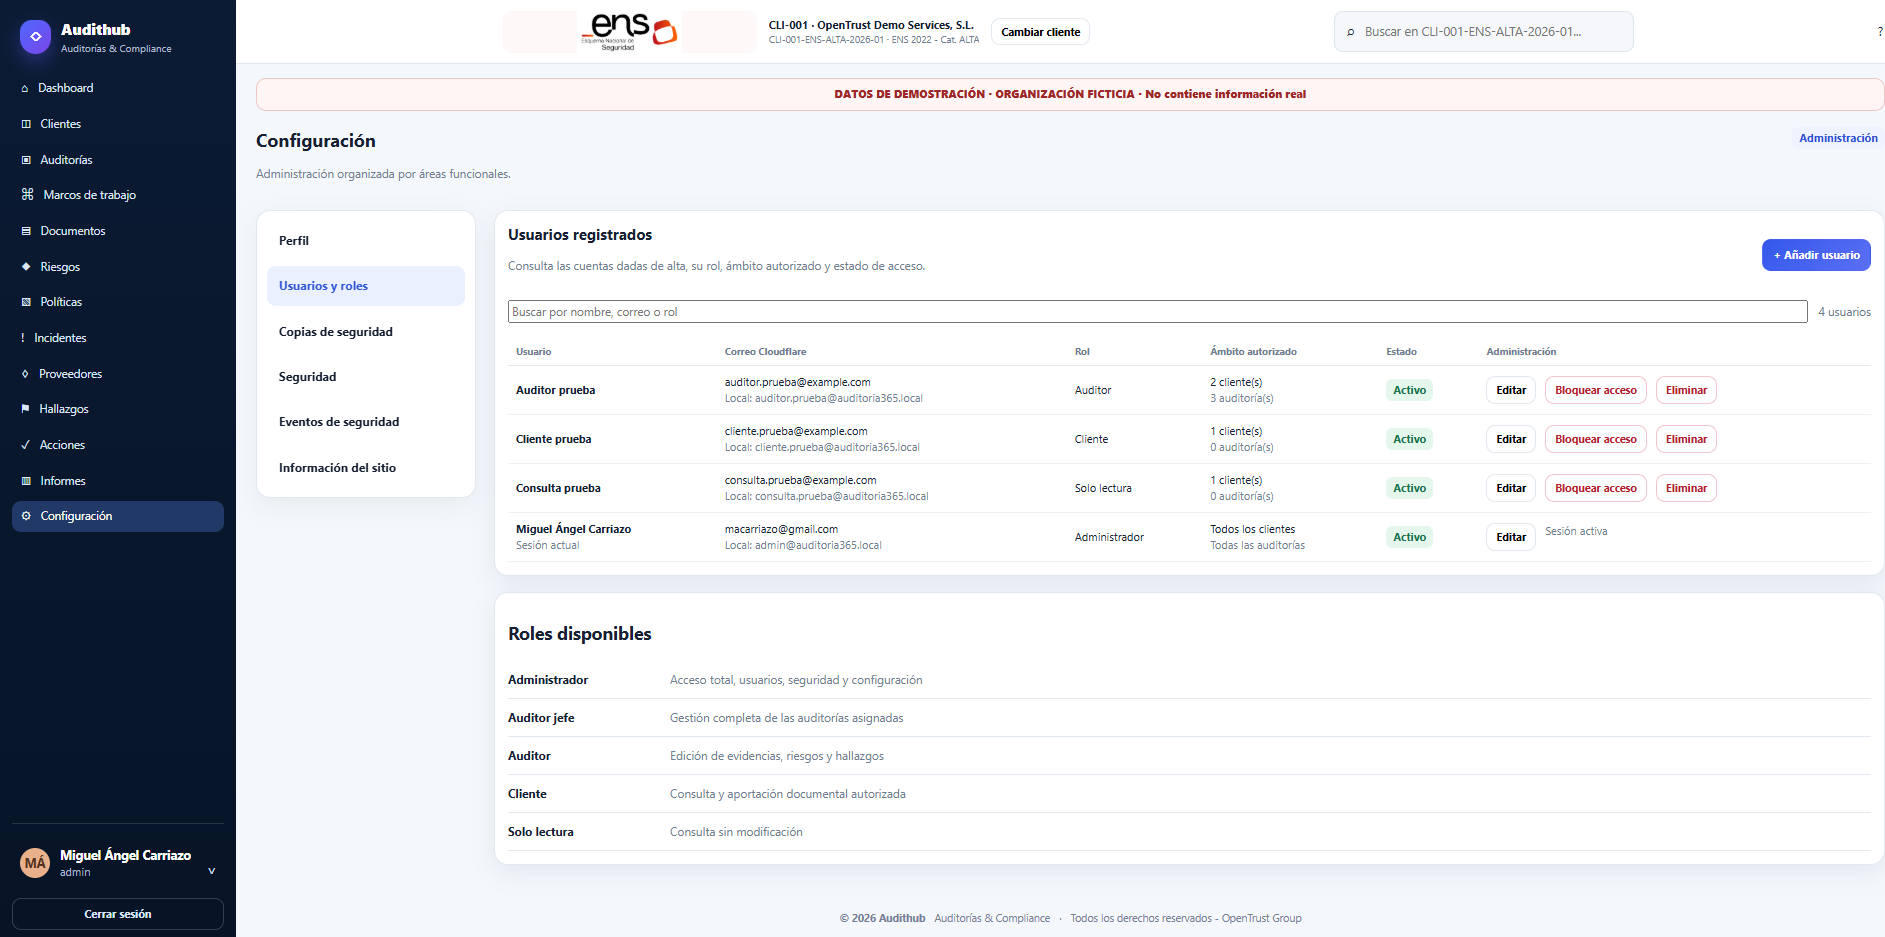1885x937 pixels.
Task: Click the Configuración gear icon
Action: tap(26, 516)
